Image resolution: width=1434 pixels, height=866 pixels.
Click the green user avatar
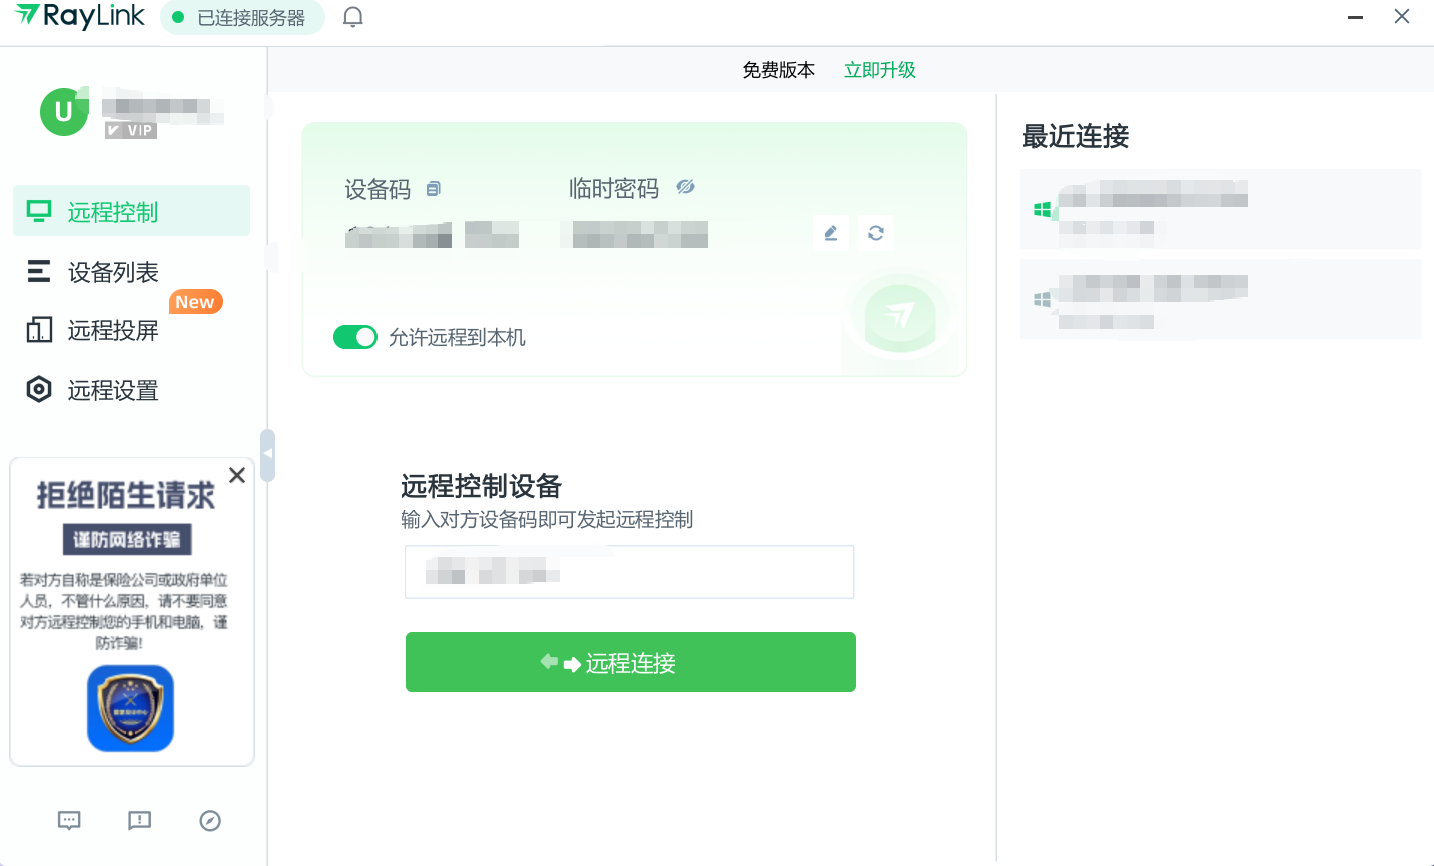tap(64, 111)
